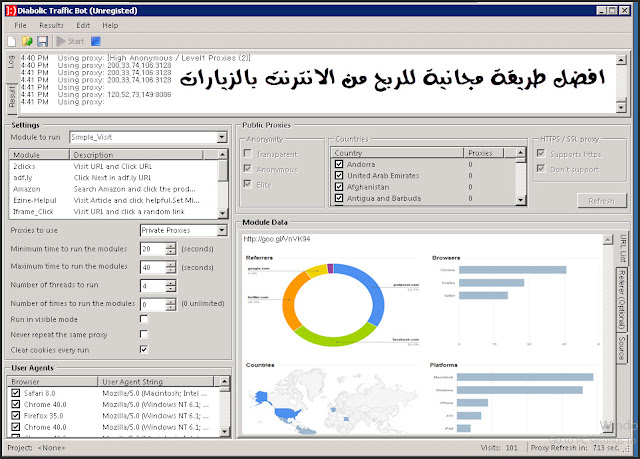Click the Referrers donut chart
The width and height of the screenshot is (640, 459).
333,305
